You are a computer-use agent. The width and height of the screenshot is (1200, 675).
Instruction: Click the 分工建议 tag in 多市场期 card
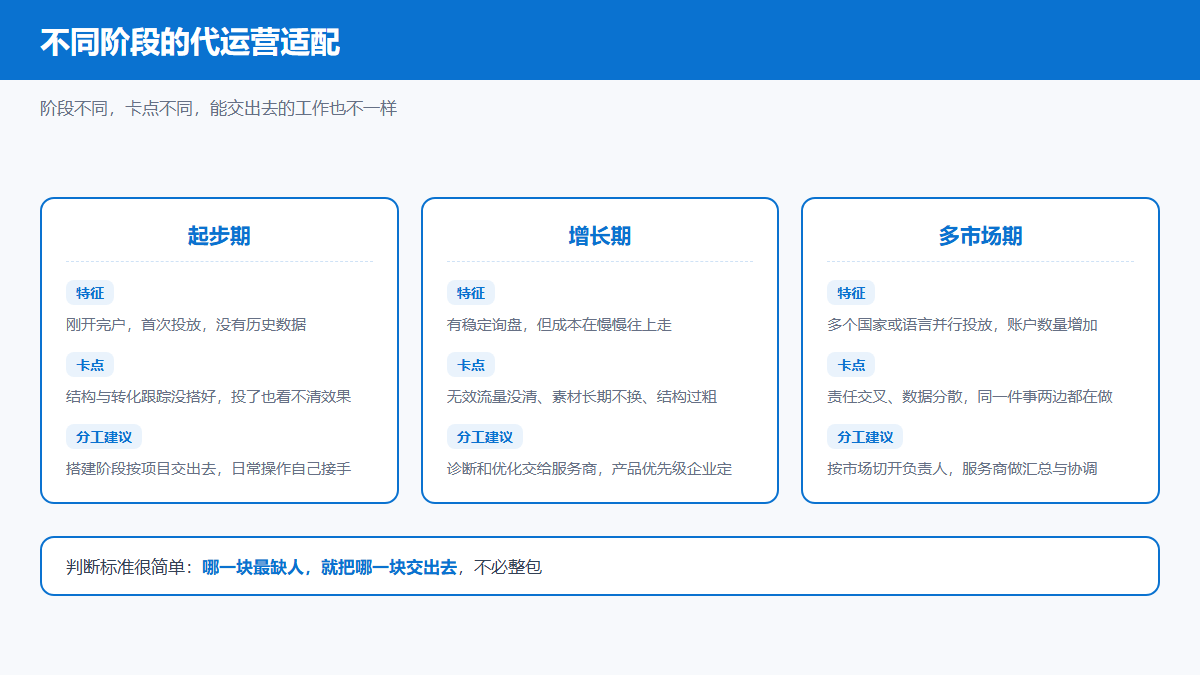pyautogui.click(x=865, y=437)
